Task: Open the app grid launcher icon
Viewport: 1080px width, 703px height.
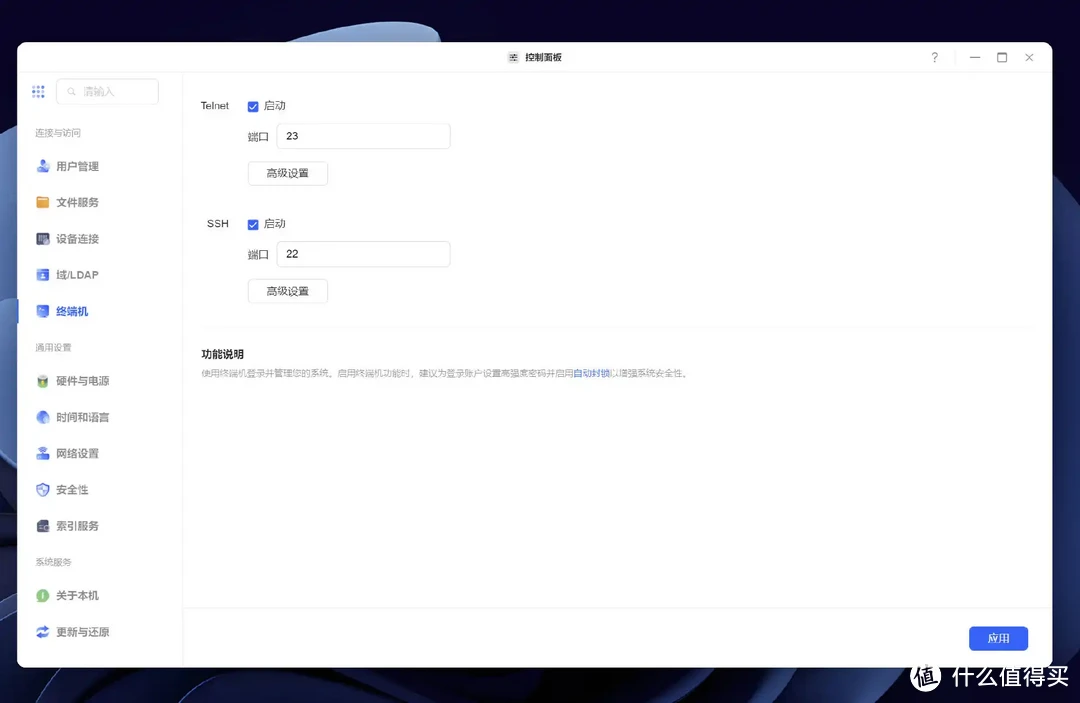Action: point(38,91)
